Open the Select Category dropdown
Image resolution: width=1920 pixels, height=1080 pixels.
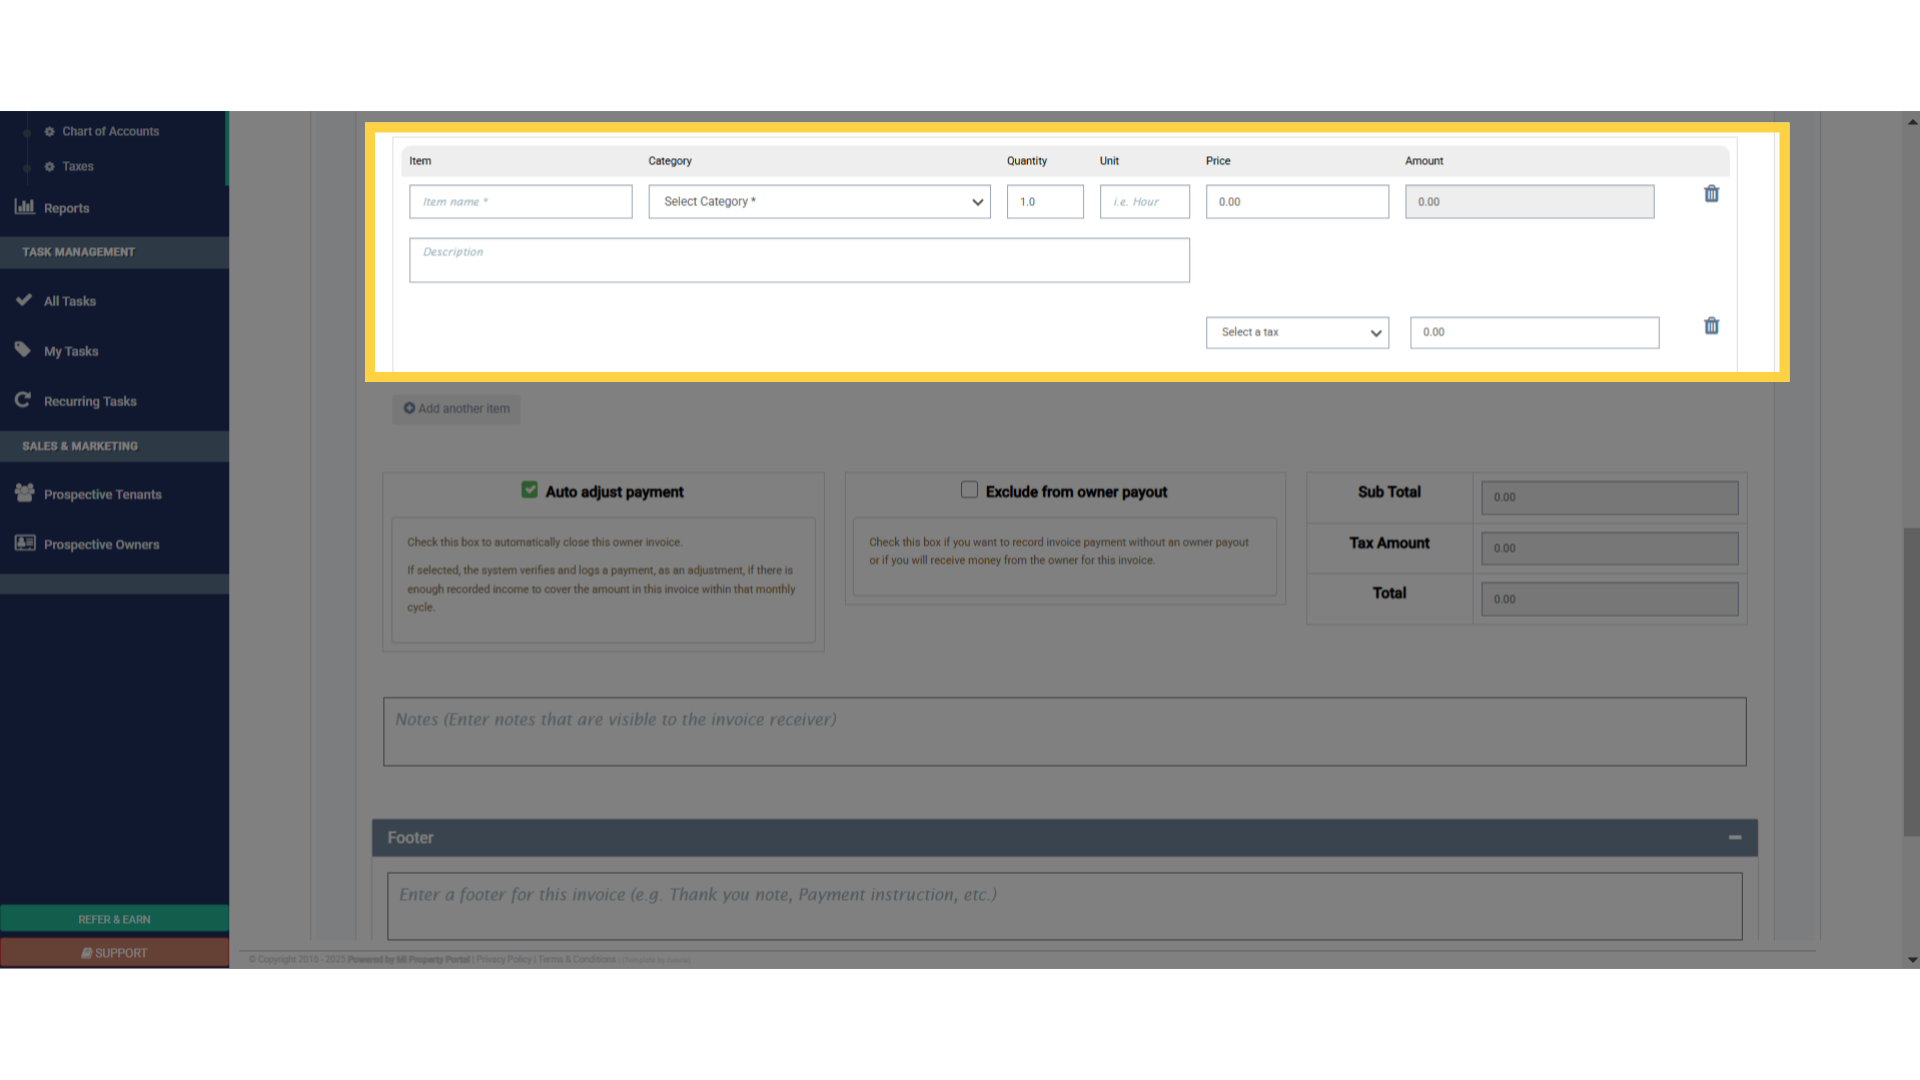[819, 202]
